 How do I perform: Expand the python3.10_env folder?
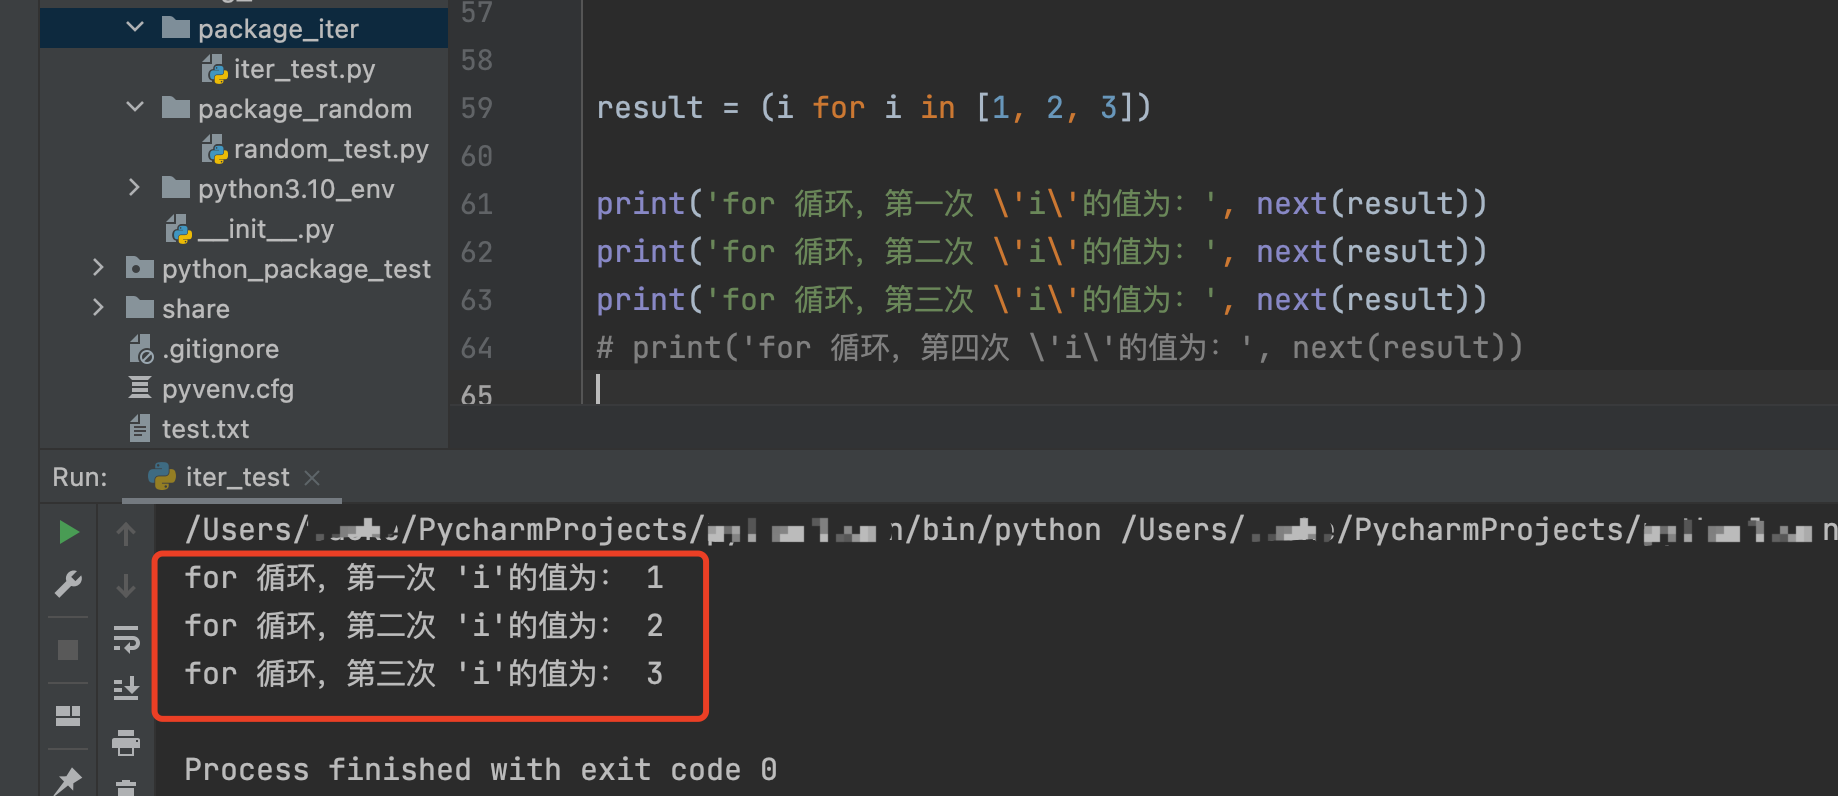(x=135, y=187)
